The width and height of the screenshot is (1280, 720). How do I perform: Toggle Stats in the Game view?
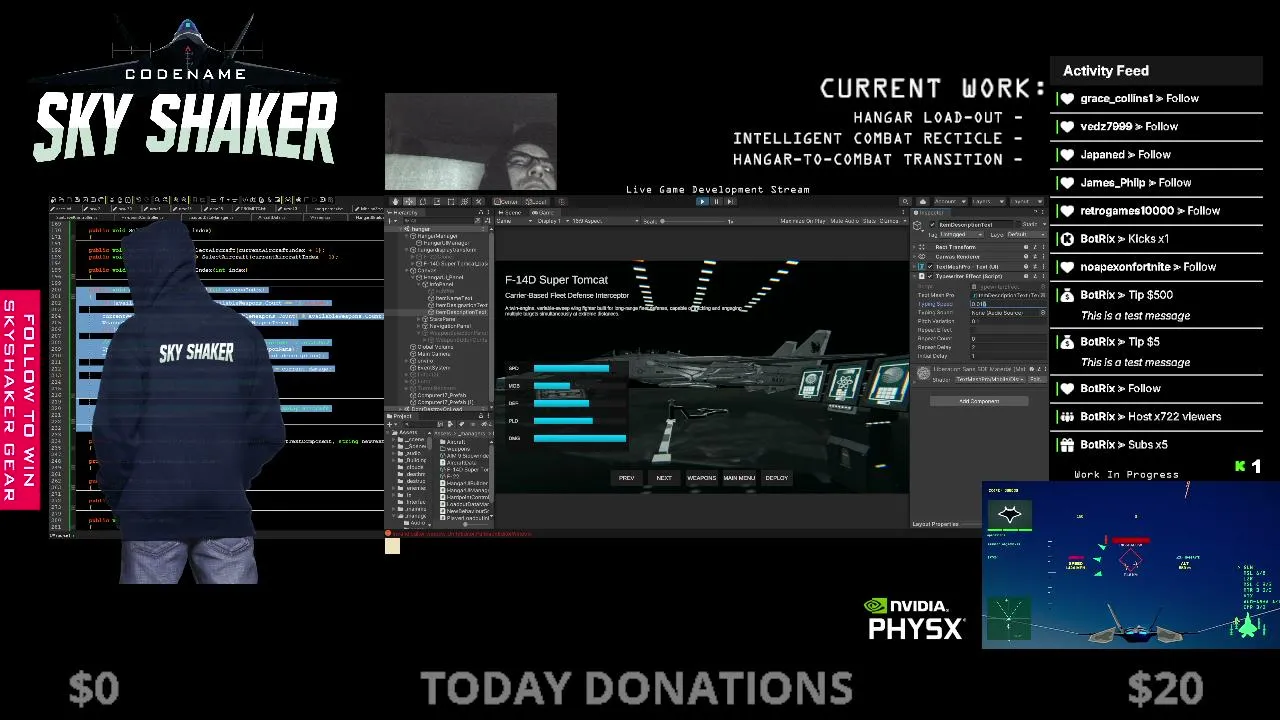point(868,221)
